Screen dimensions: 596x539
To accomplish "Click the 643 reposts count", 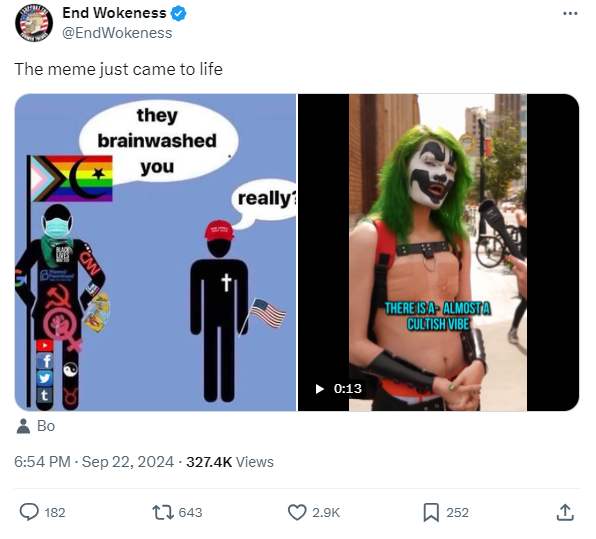I will point(190,512).
